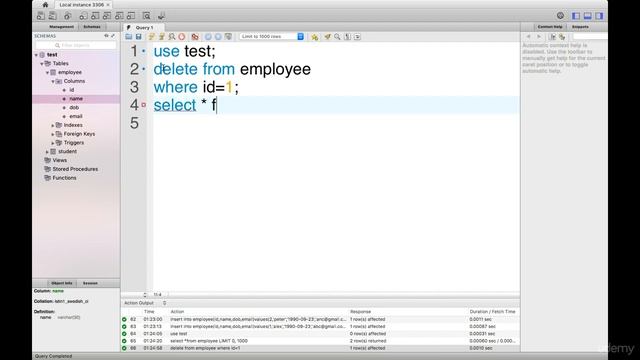Select the 'delete from employee where id=1' log row
Screen dimensions: 640x360
pos(320,348)
